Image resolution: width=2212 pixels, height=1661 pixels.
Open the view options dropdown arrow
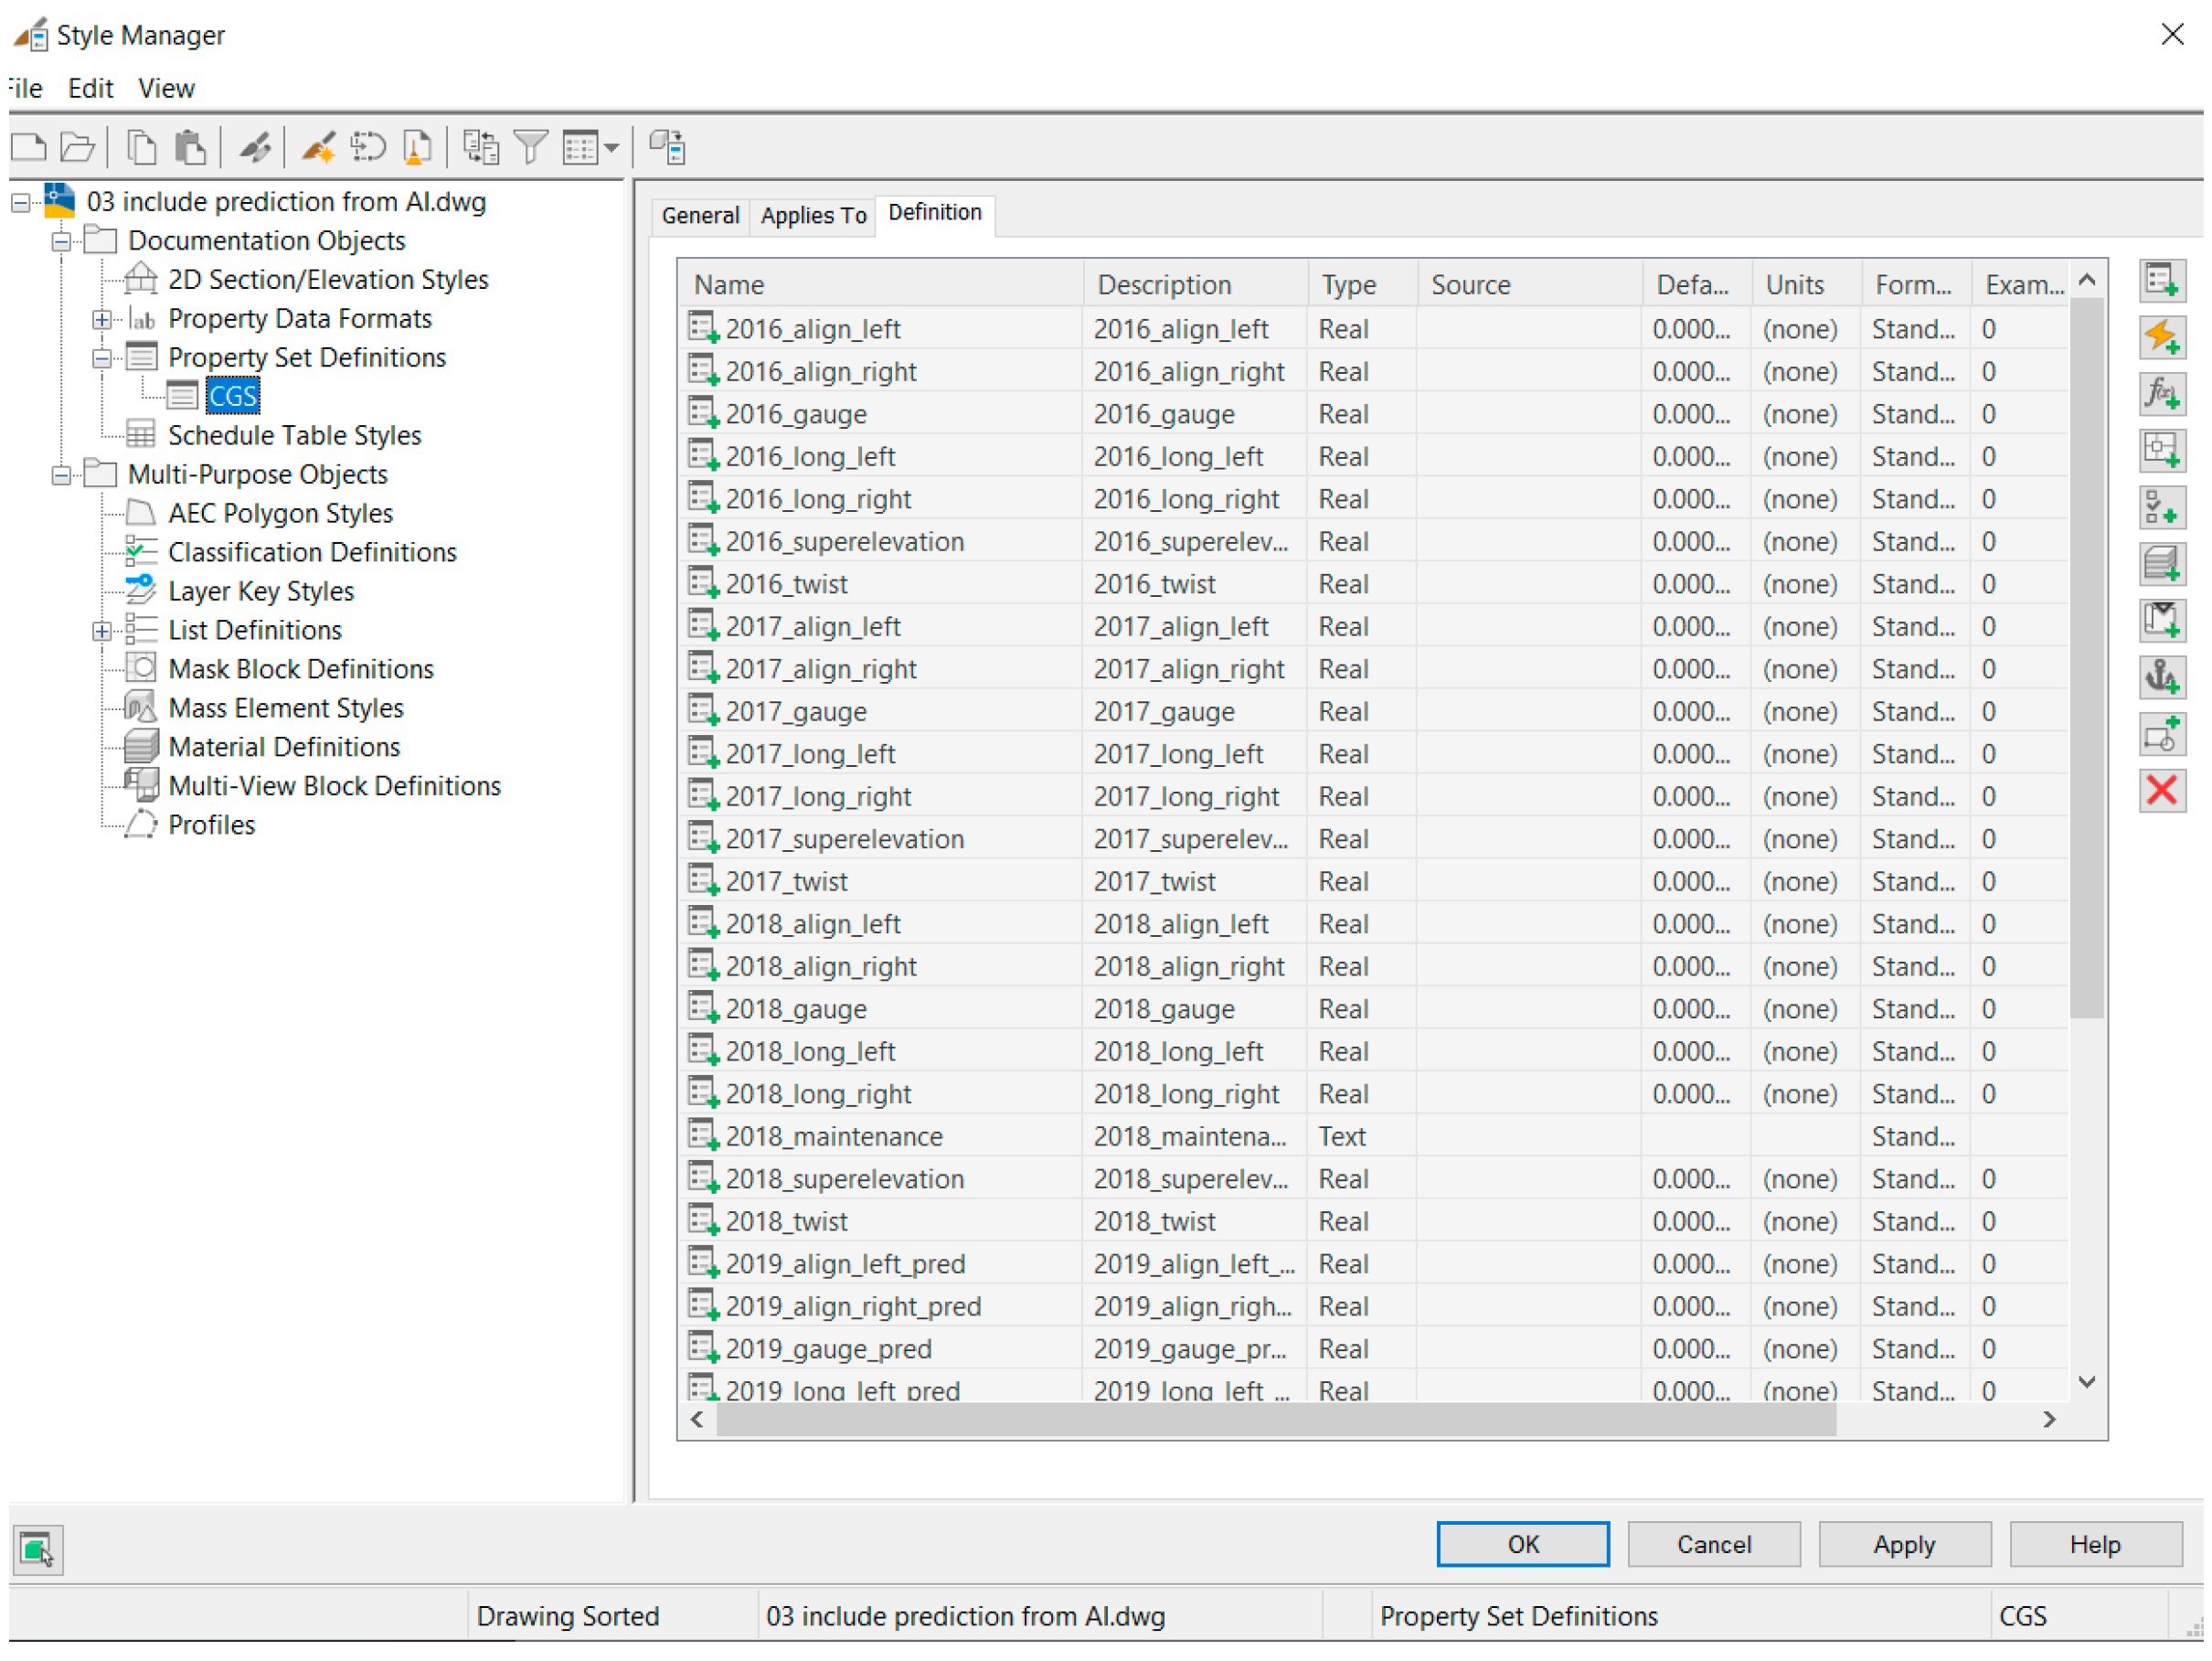click(x=612, y=148)
